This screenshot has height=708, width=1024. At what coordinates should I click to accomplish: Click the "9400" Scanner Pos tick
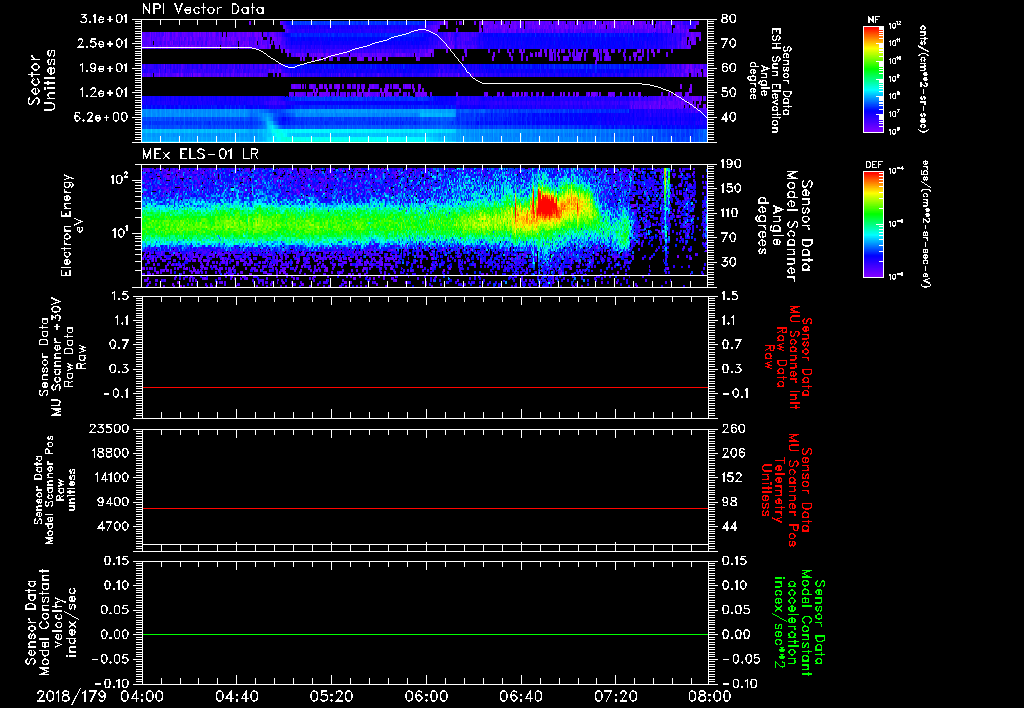click(x=114, y=502)
